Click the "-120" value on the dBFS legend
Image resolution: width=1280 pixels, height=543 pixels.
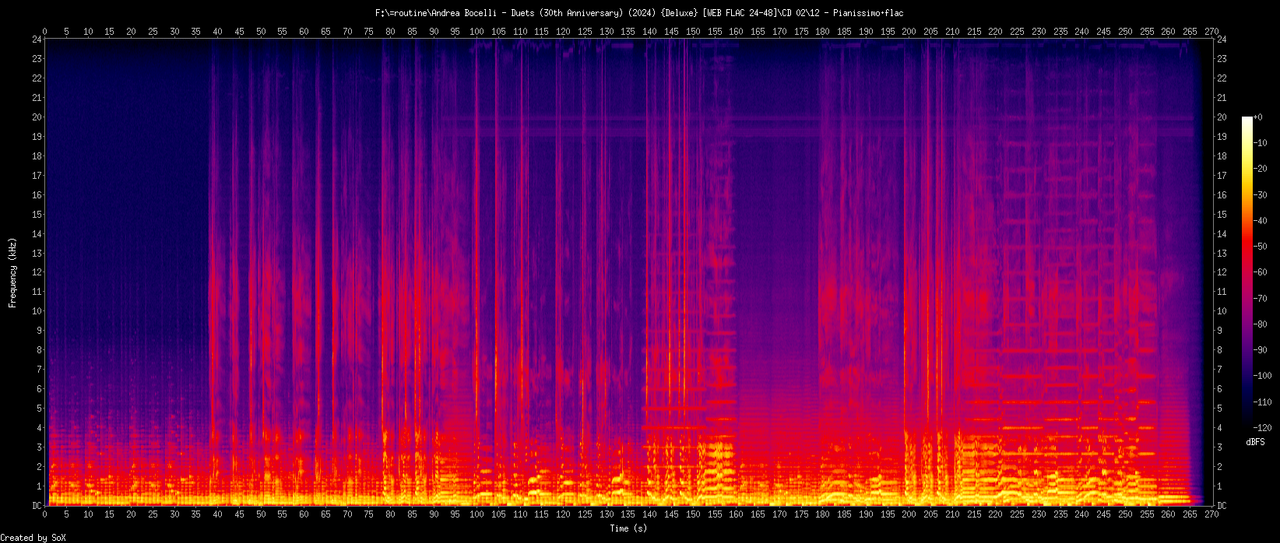coord(1265,428)
